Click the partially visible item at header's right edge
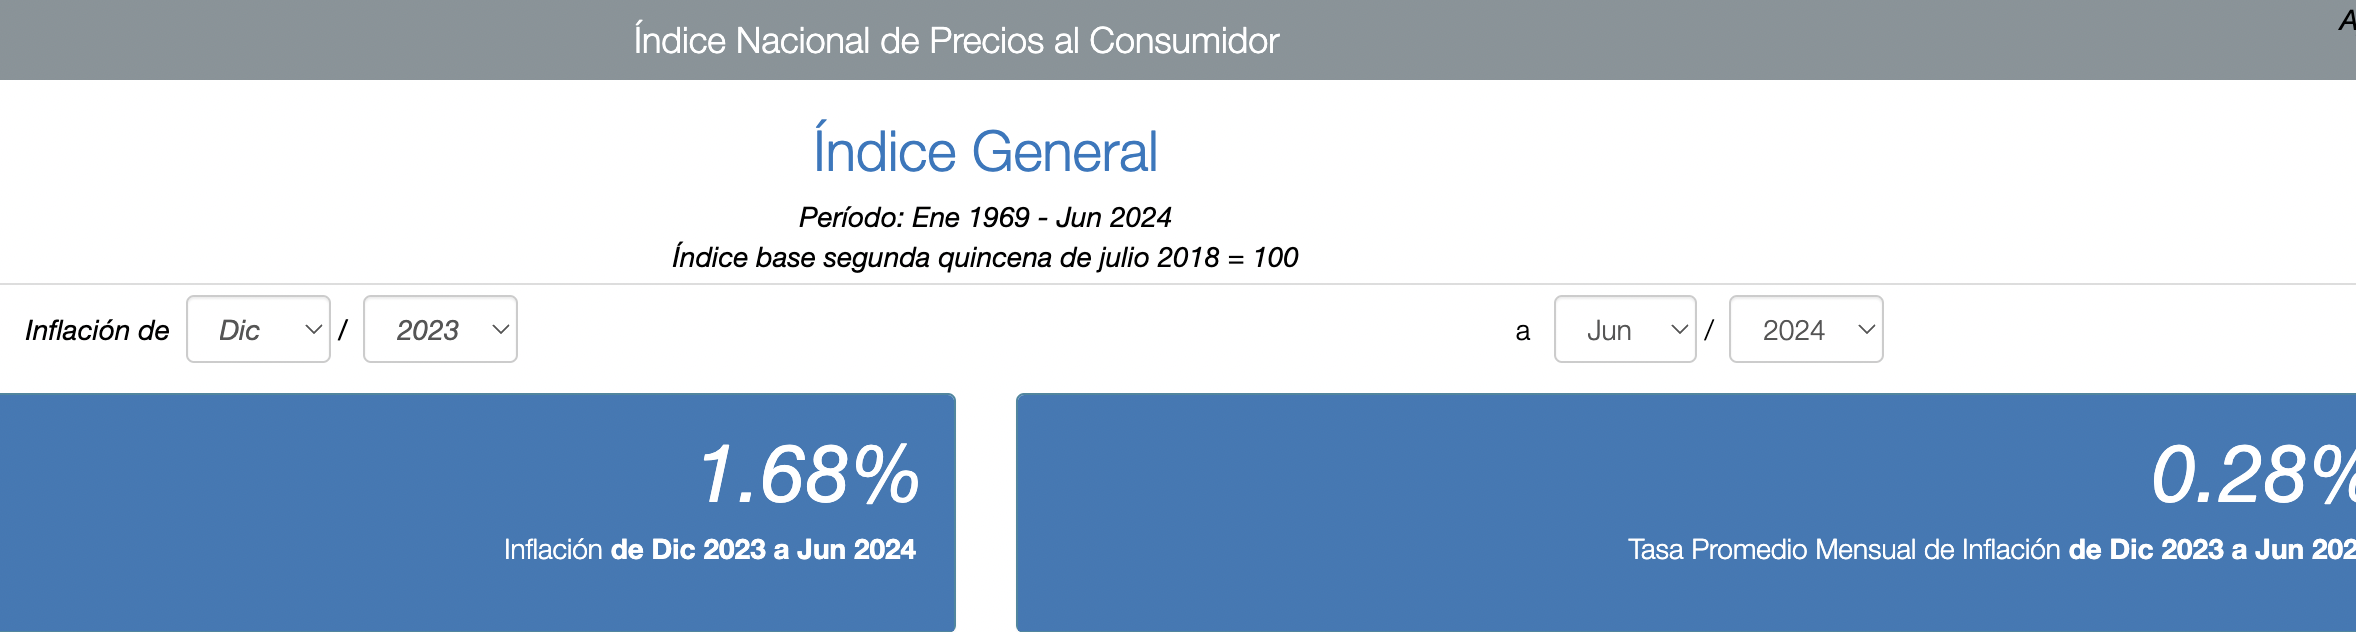2356x632 pixels. (x=2346, y=21)
